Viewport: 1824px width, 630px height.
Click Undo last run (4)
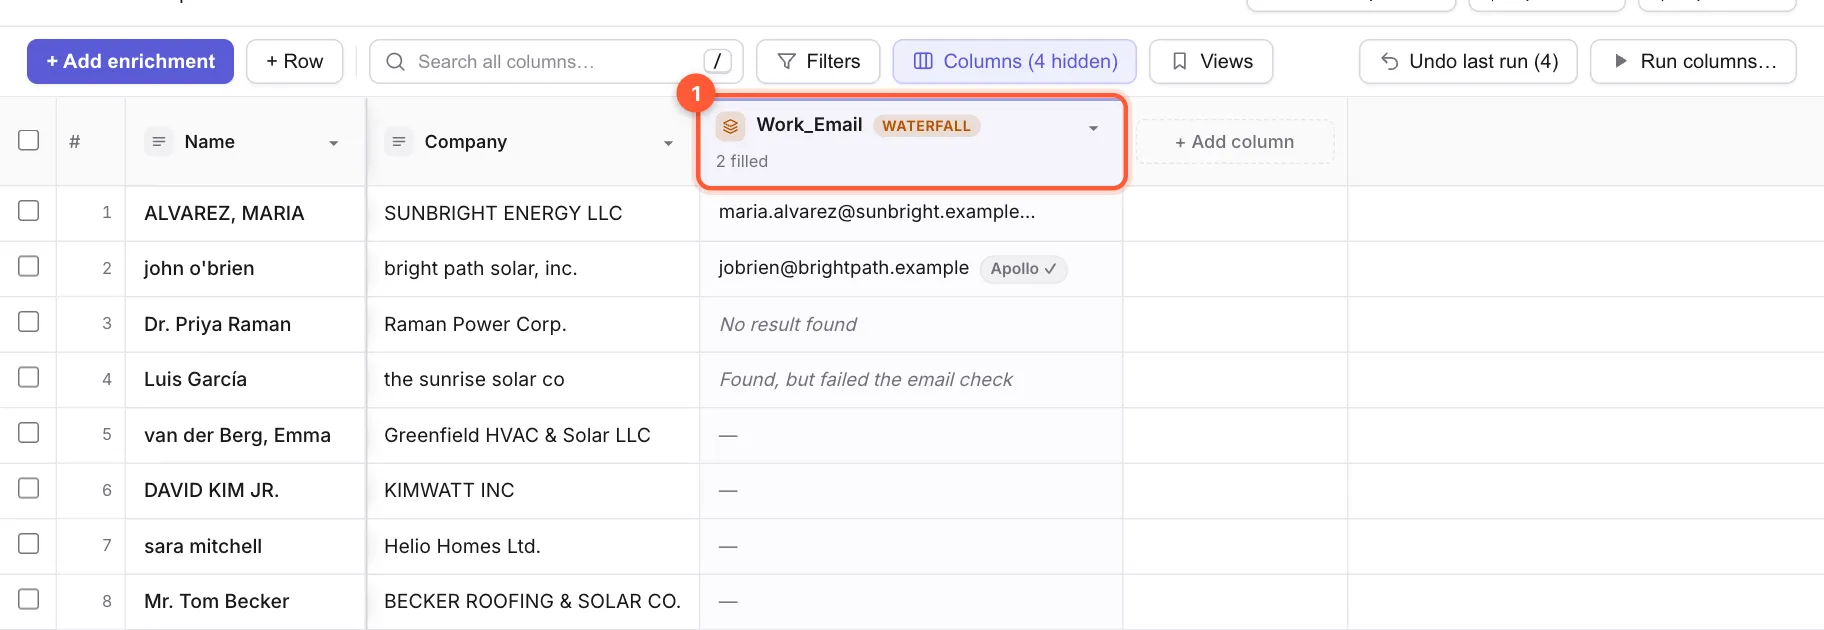click(1468, 61)
